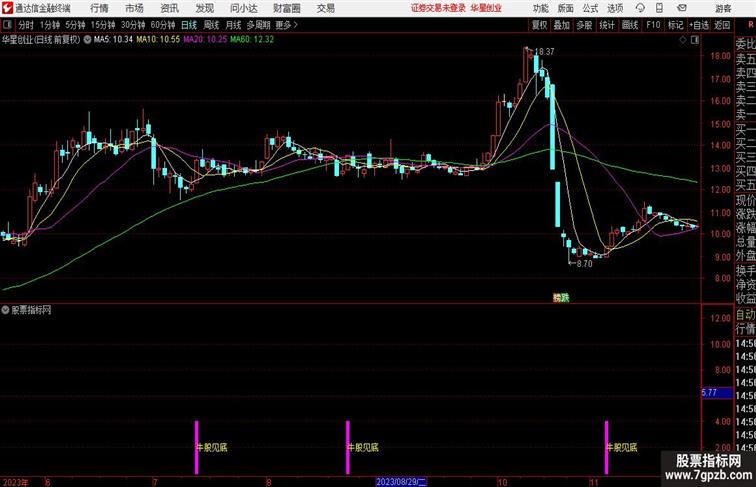This screenshot has height=487, width=756.
Task: Click the 股票指标网 indicator panel title
Action: (31, 310)
